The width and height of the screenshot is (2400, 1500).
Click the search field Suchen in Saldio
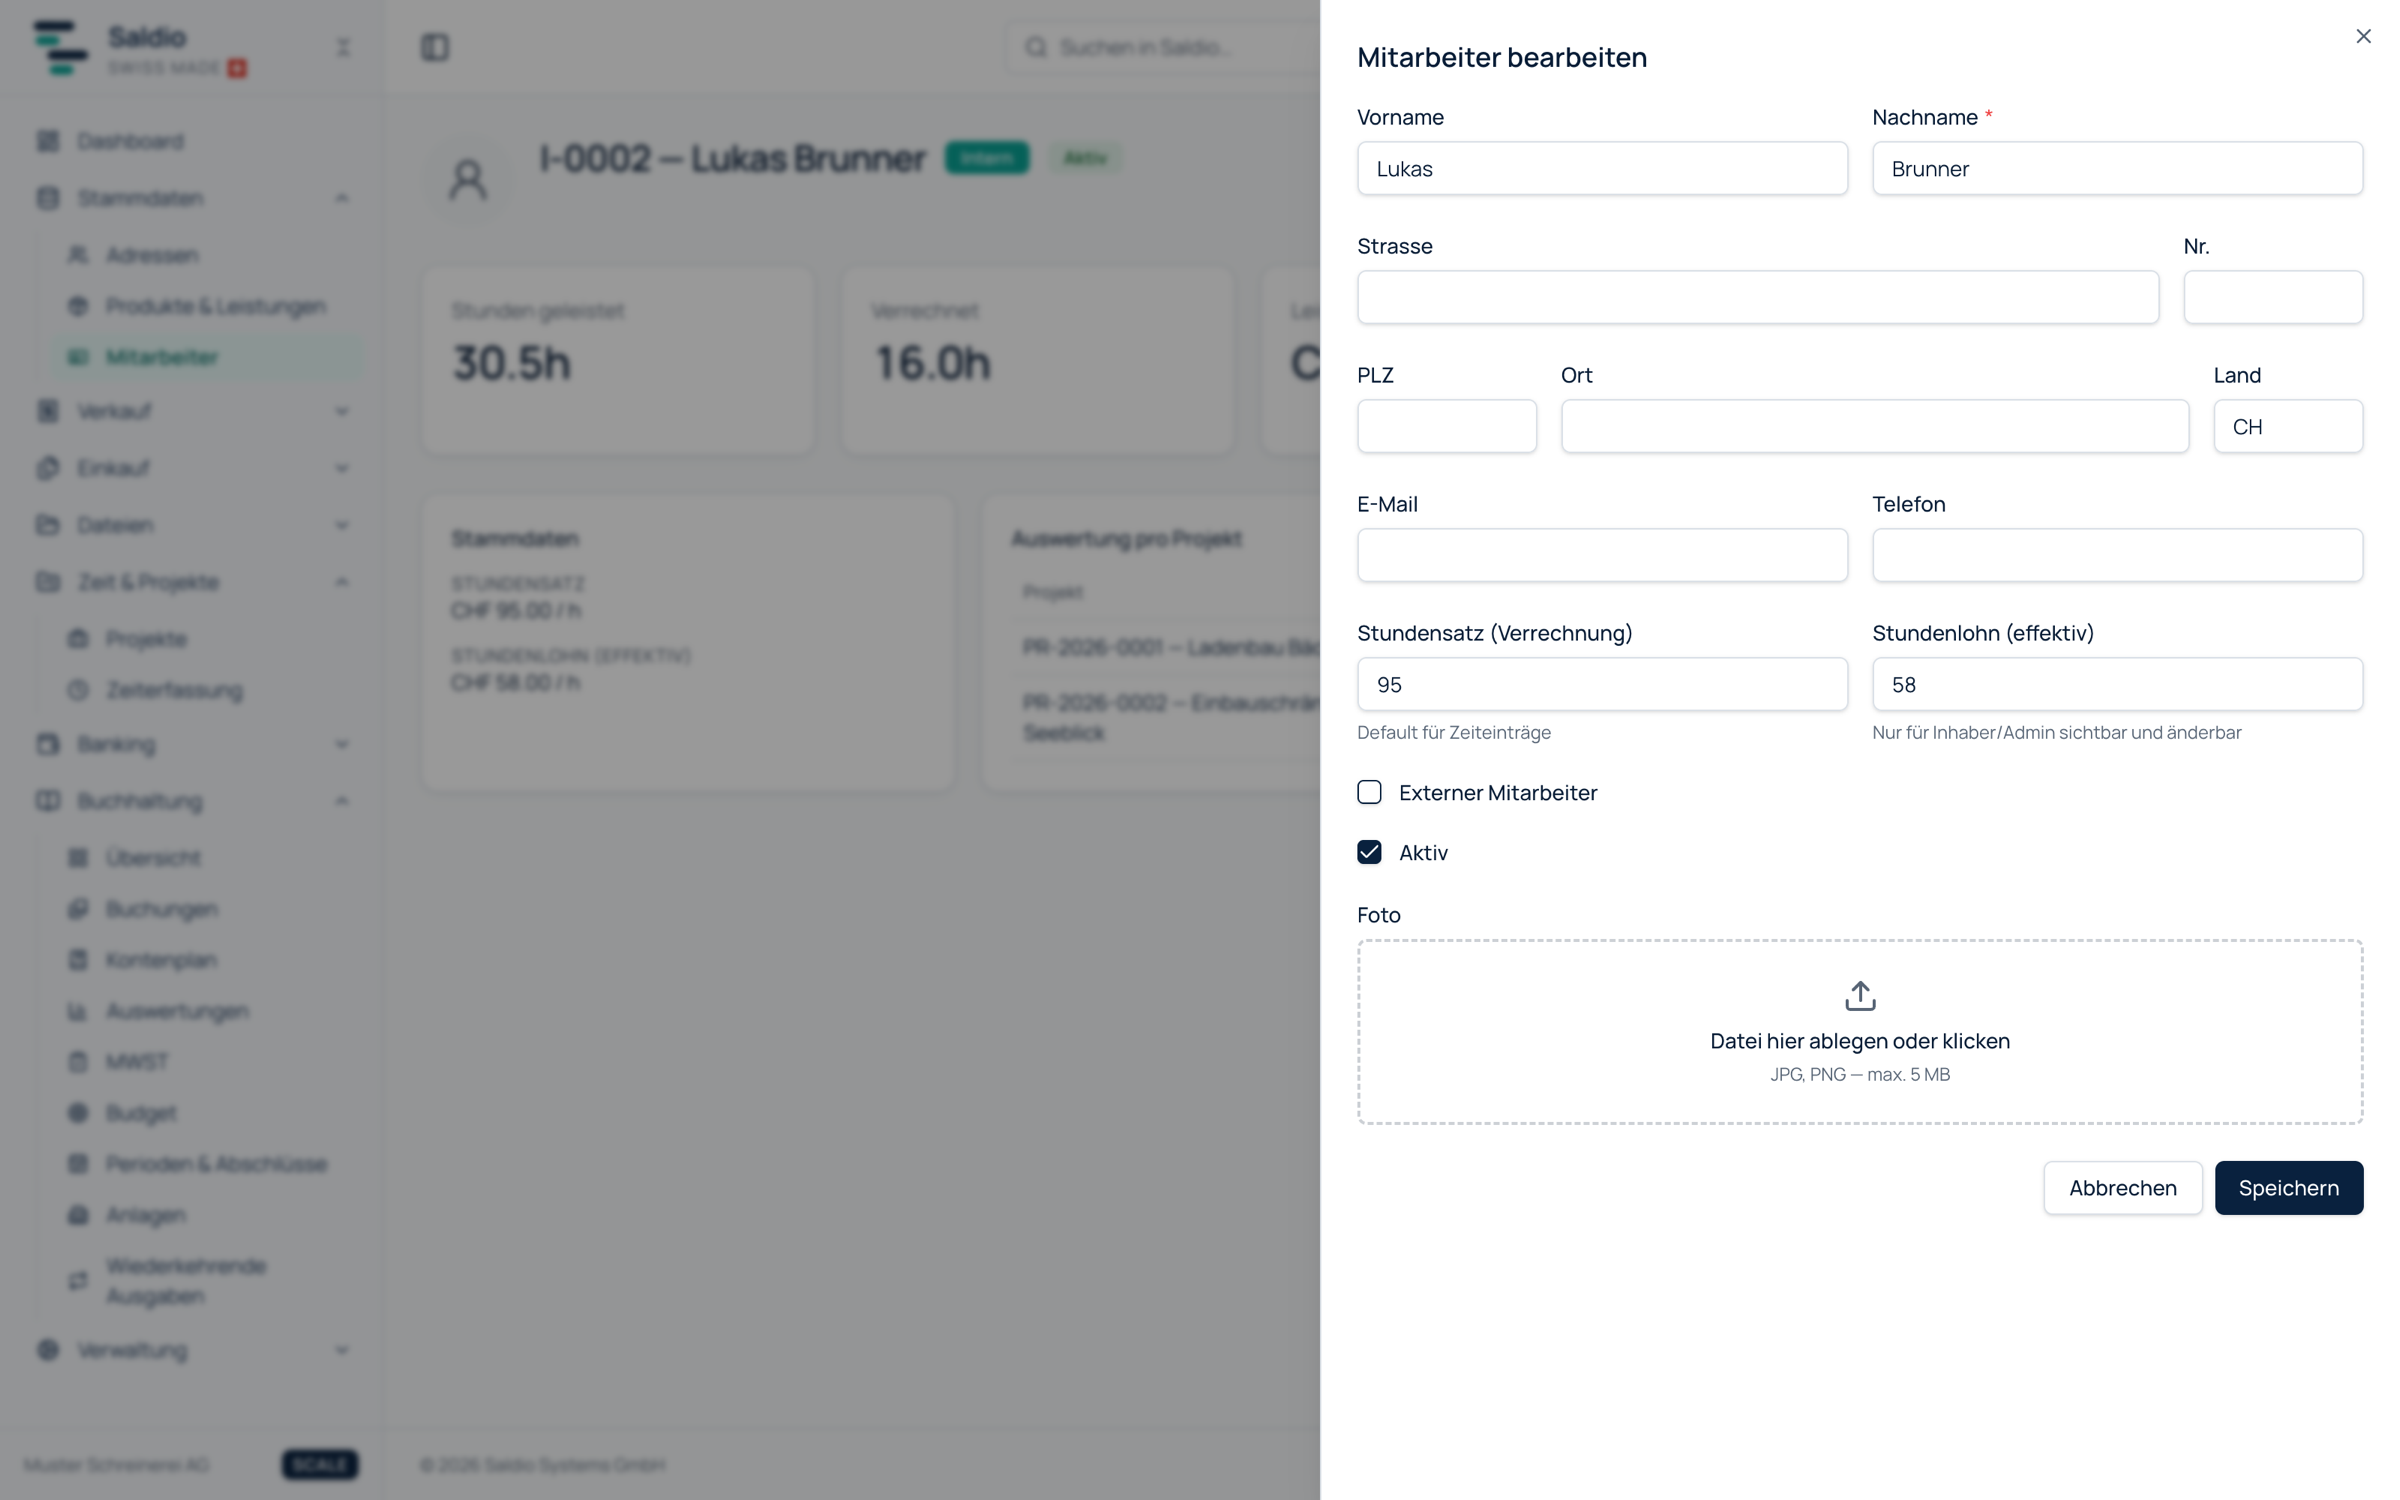[x=1162, y=47]
